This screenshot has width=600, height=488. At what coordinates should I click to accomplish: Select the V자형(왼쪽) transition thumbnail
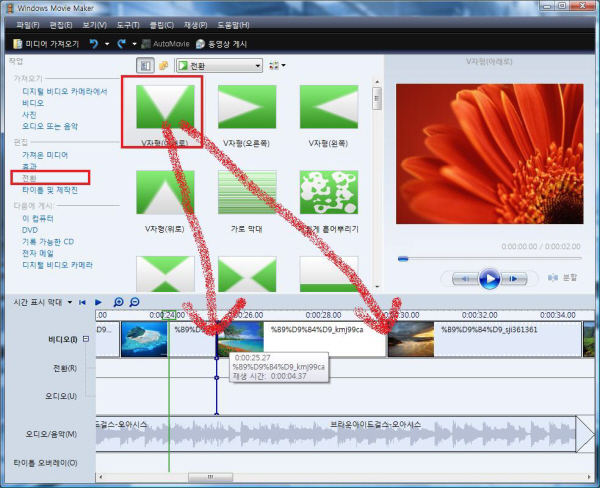point(329,107)
